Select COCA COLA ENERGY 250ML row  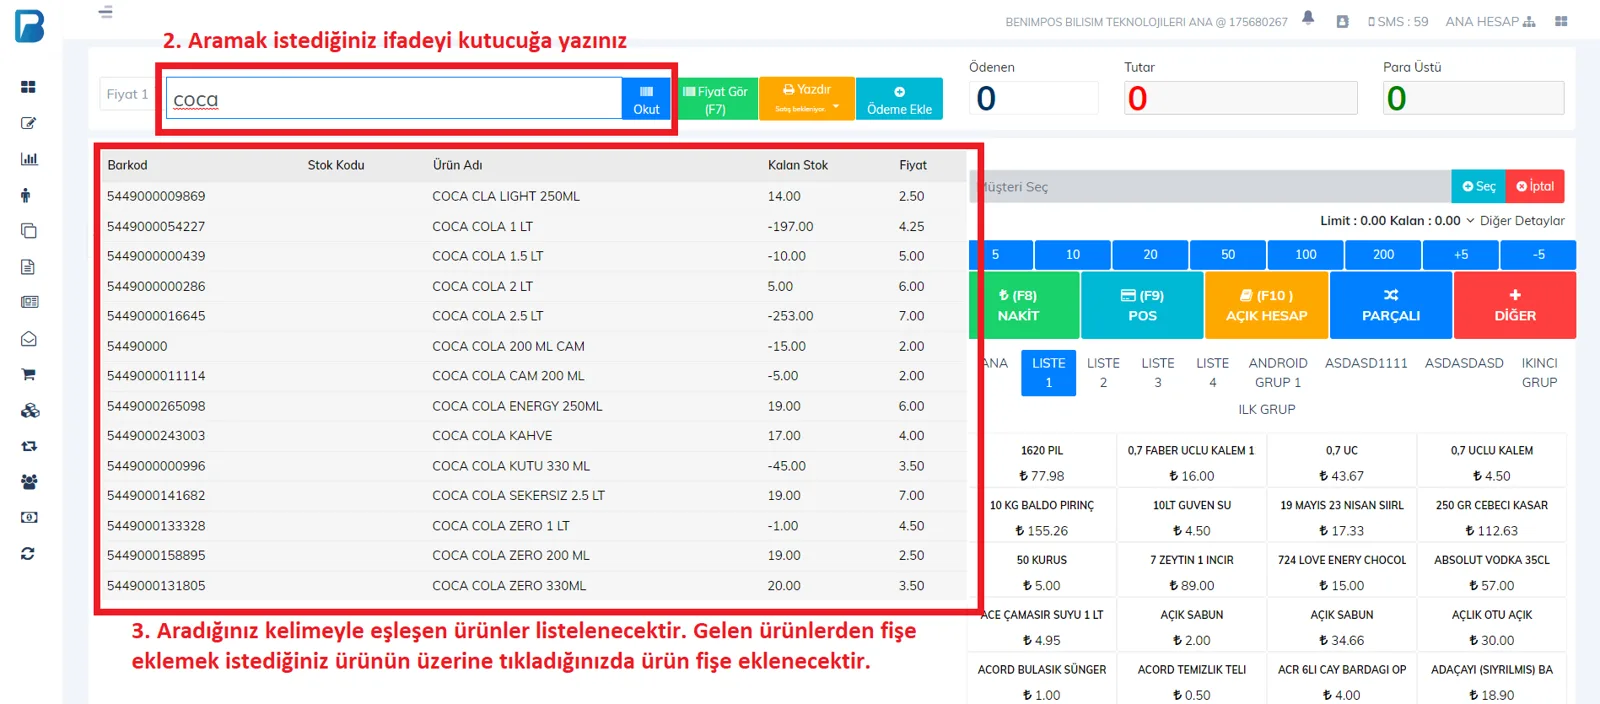click(535, 406)
